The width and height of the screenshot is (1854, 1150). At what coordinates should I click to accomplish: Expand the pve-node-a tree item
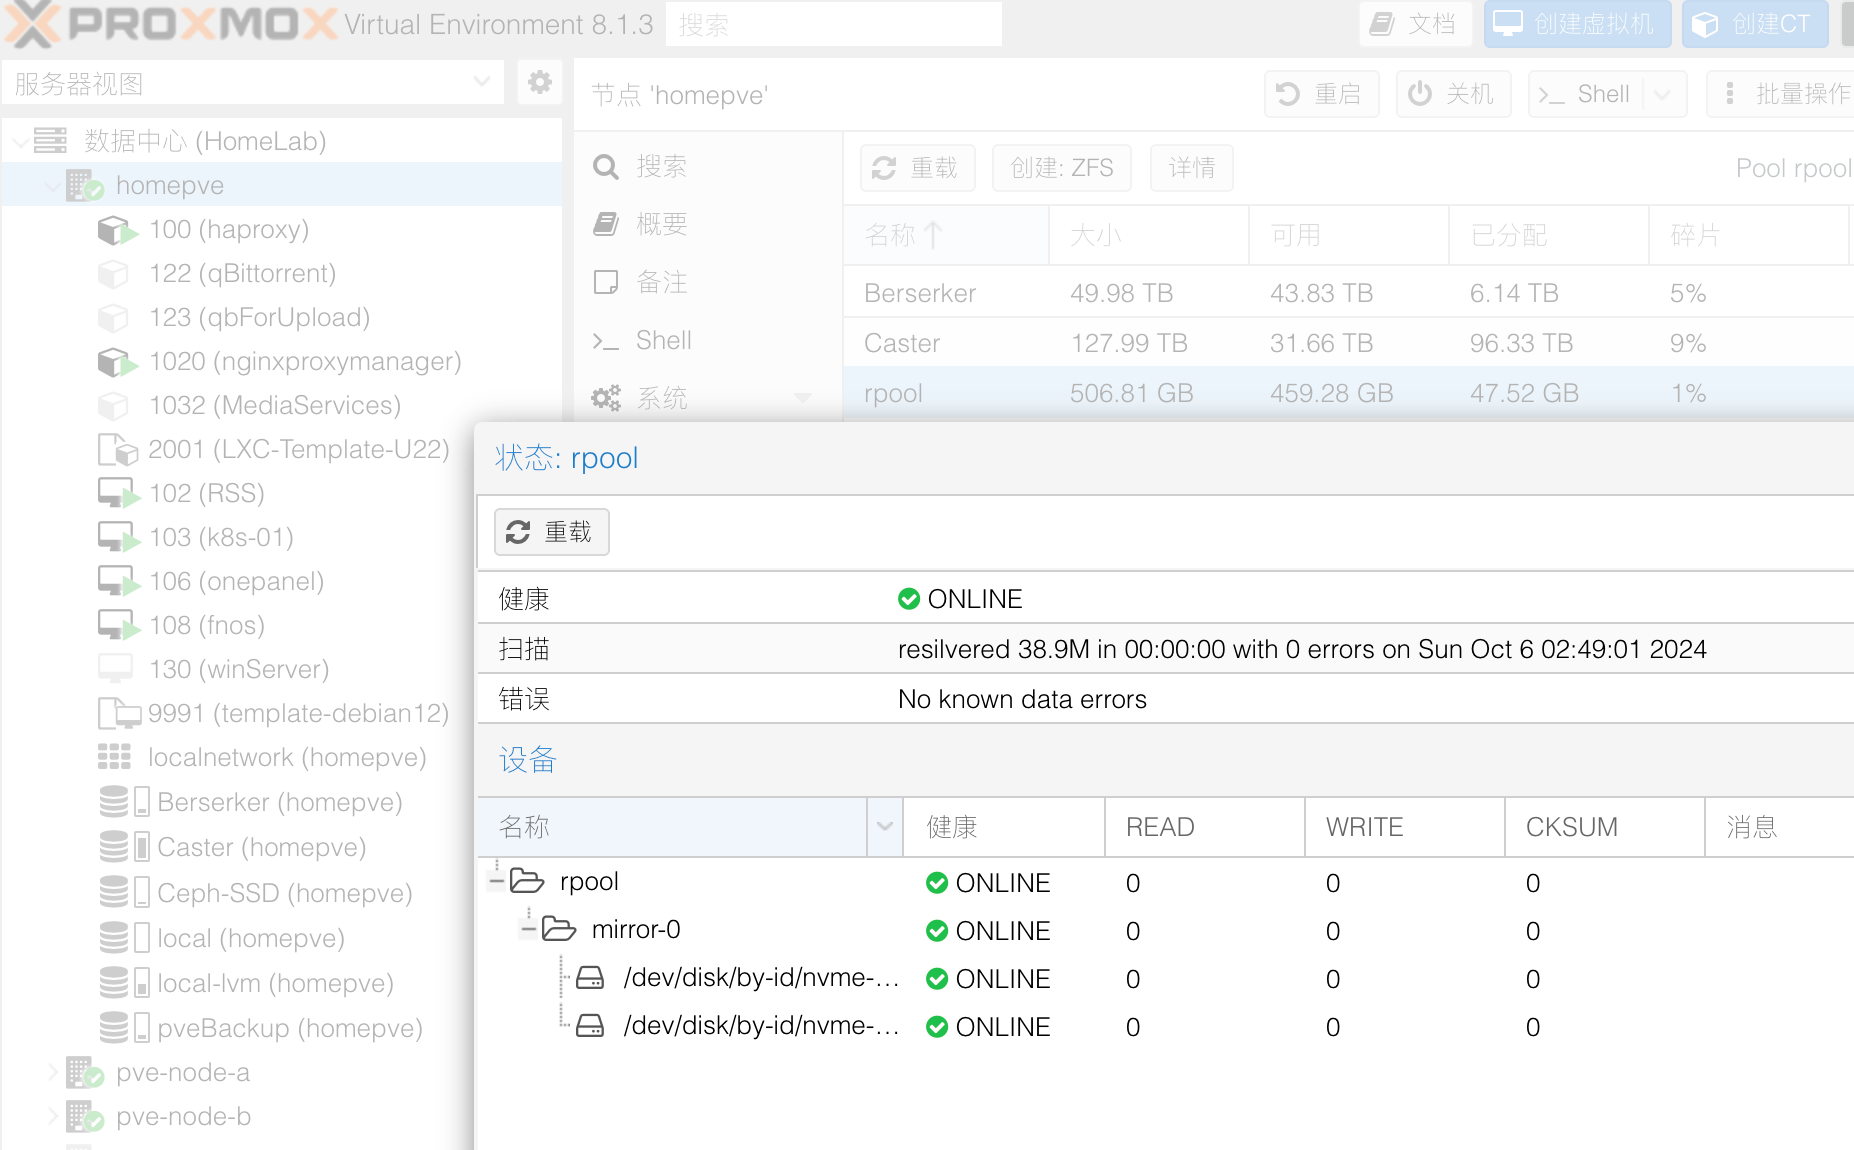coord(52,1072)
